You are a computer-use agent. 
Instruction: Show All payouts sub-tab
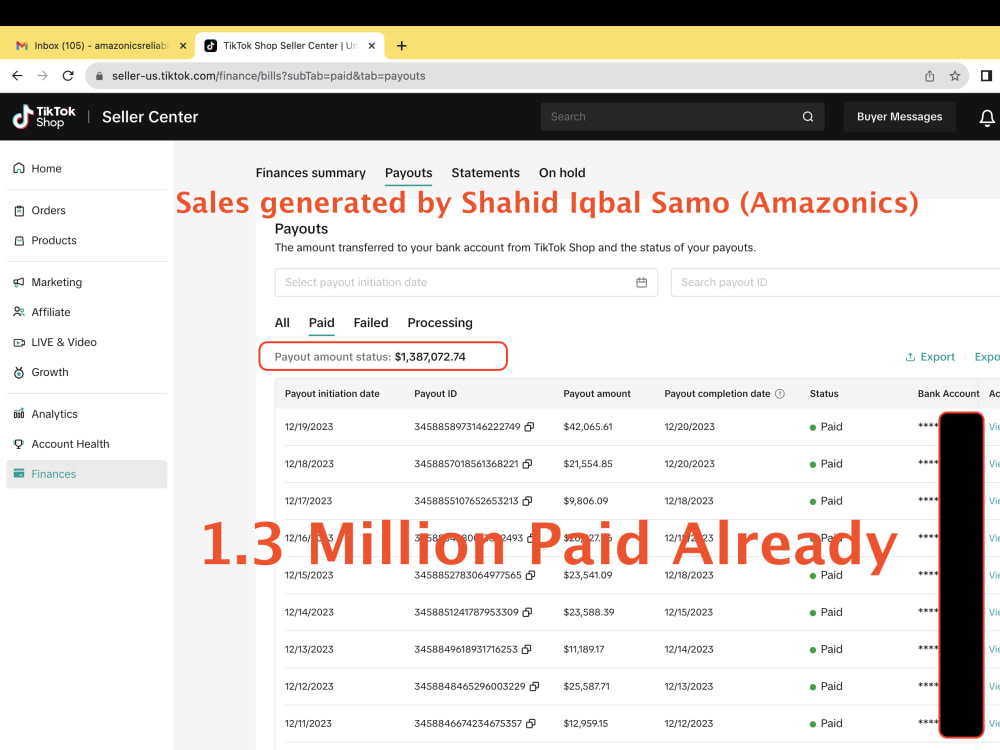tap(282, 323)
